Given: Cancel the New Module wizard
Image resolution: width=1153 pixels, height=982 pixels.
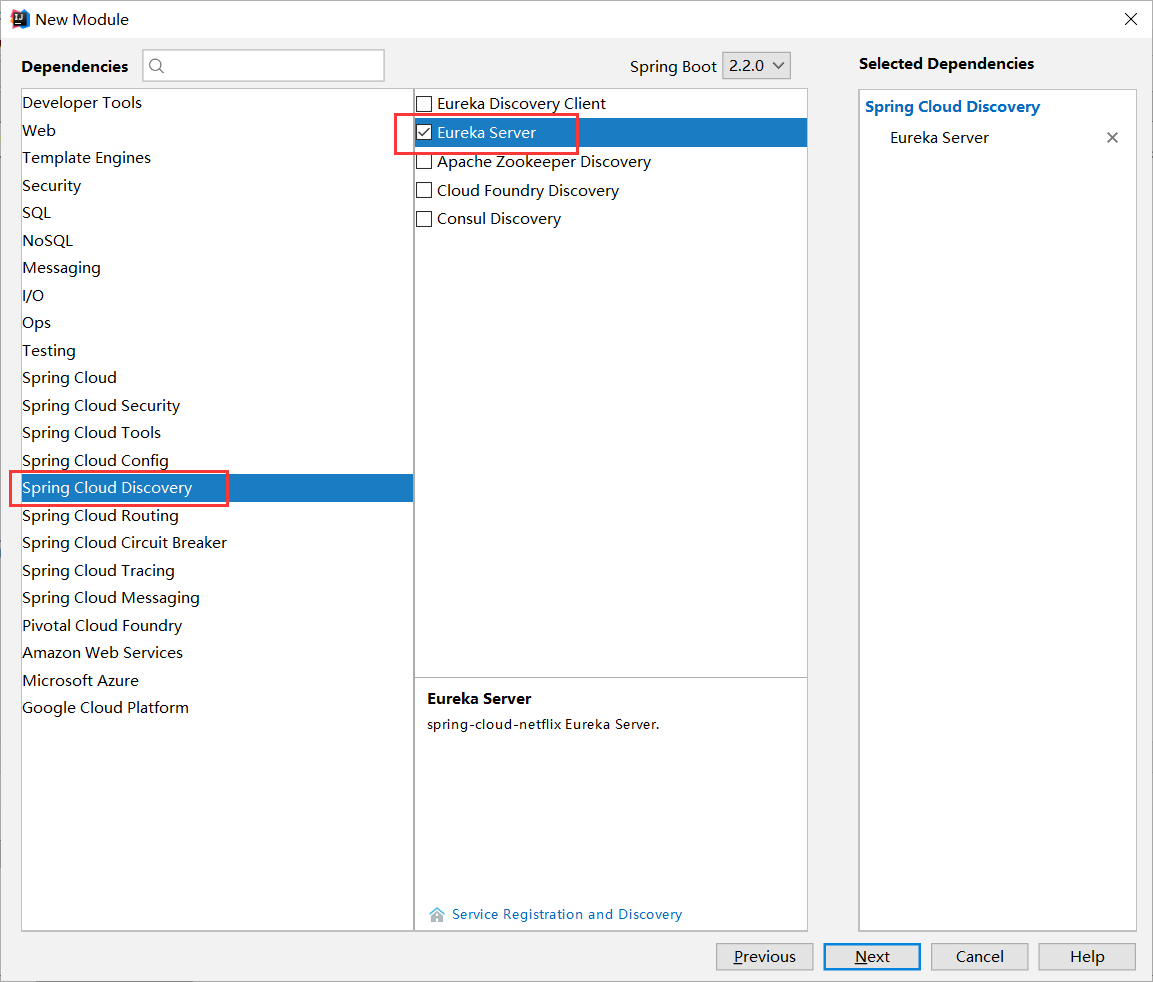Looking at the screenshot, I should pos(979,956).
